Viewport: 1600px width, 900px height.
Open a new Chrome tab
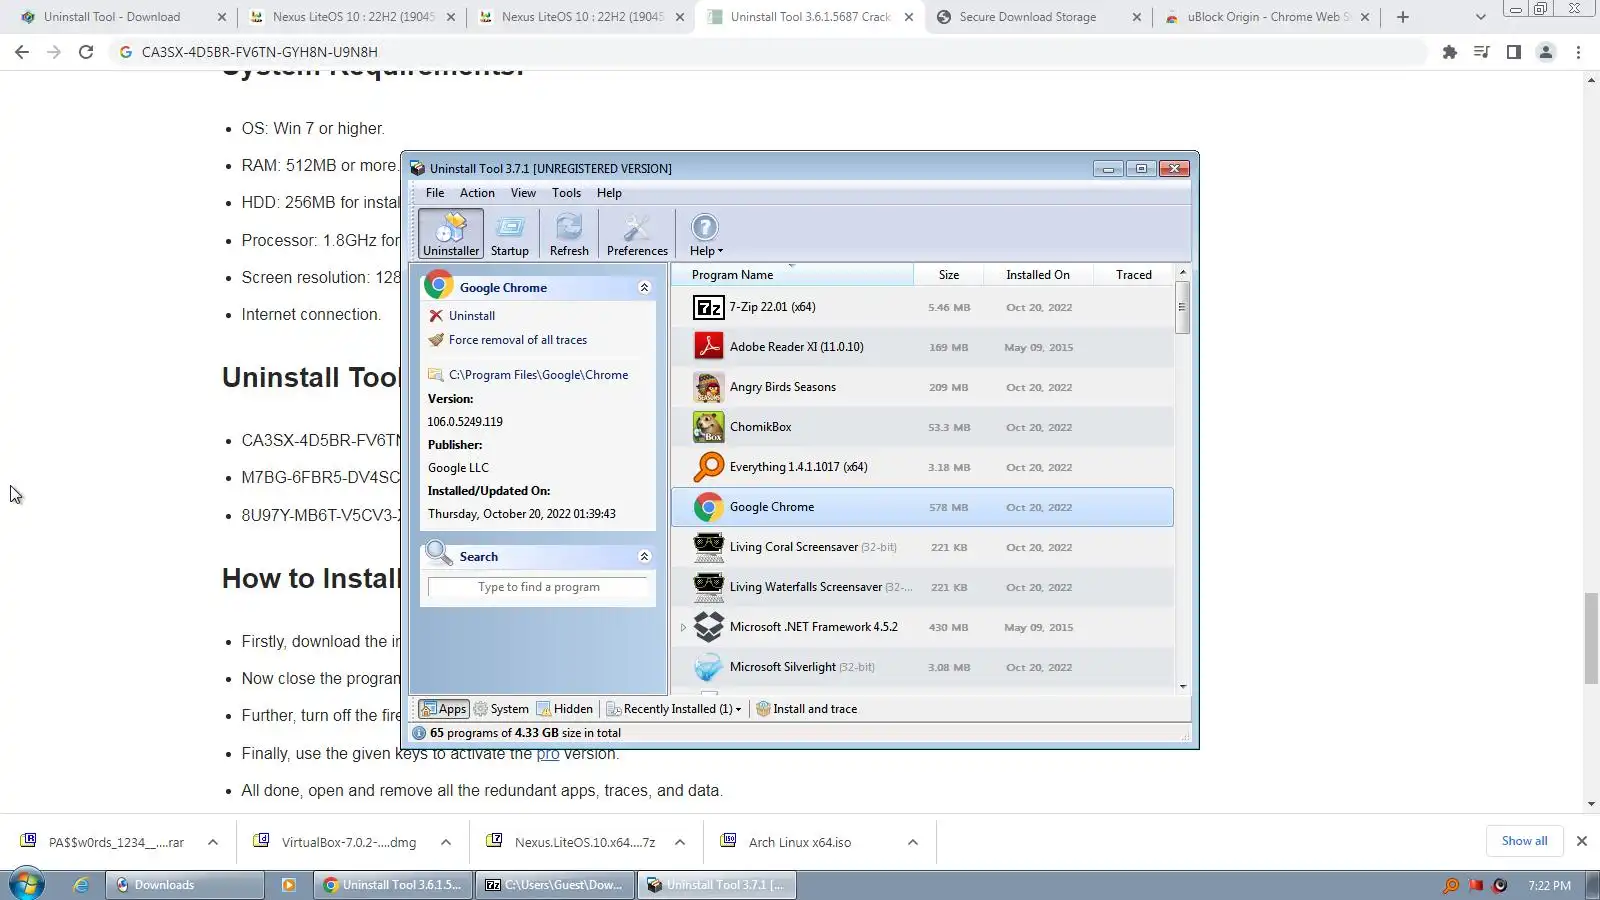click(1403, 17)
